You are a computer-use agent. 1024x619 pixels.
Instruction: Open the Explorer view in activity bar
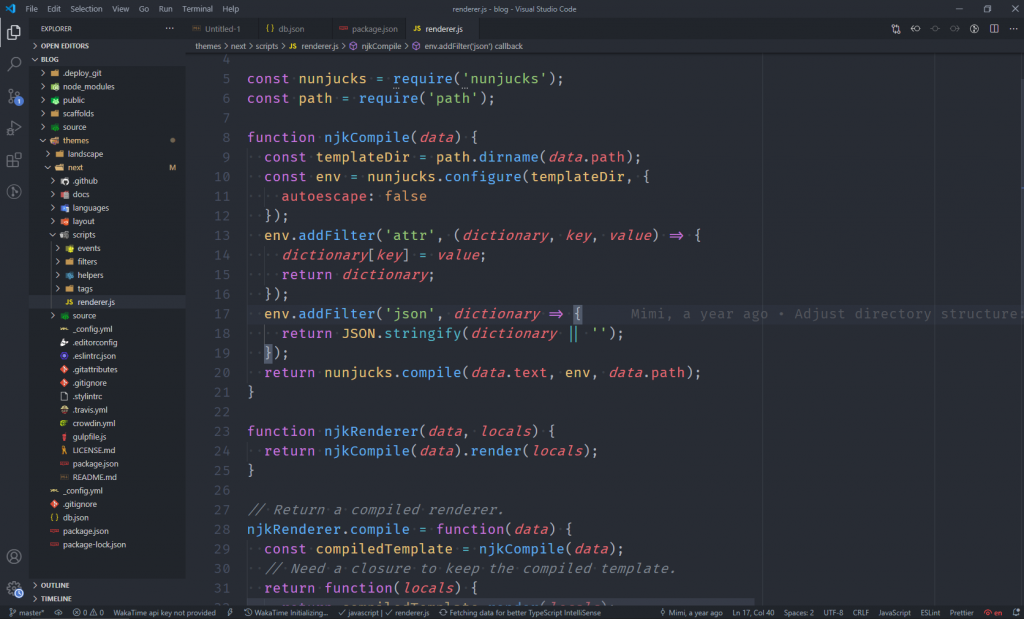(x=14, y=32)
